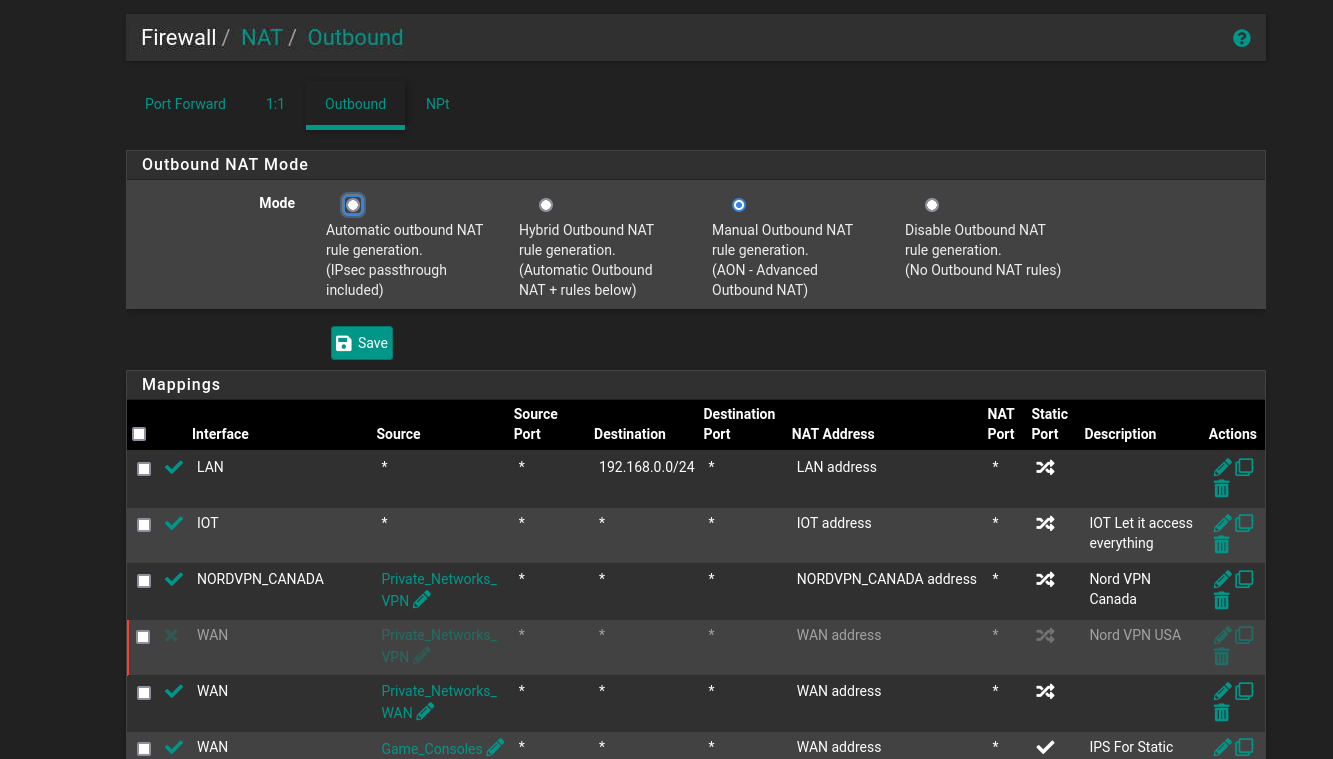
Task: Edit the LAN mapping rule
Action: pyautogui.click(x=1222, y=467)
